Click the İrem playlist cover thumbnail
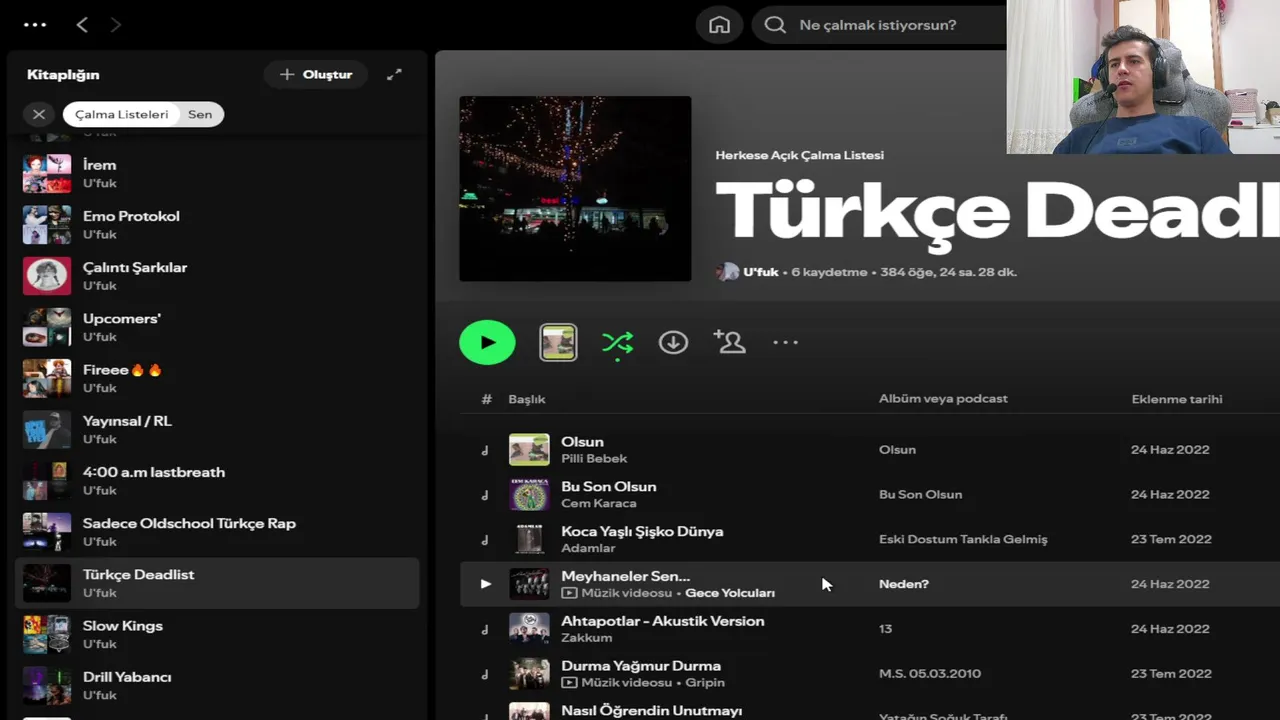Viewport: 1280px width, 720px height. (x=47, y=174)
